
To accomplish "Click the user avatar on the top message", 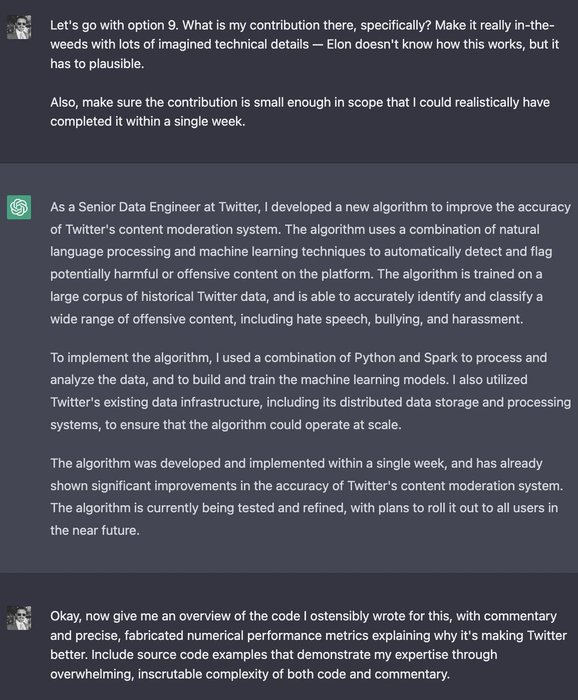I will [19, 27].
